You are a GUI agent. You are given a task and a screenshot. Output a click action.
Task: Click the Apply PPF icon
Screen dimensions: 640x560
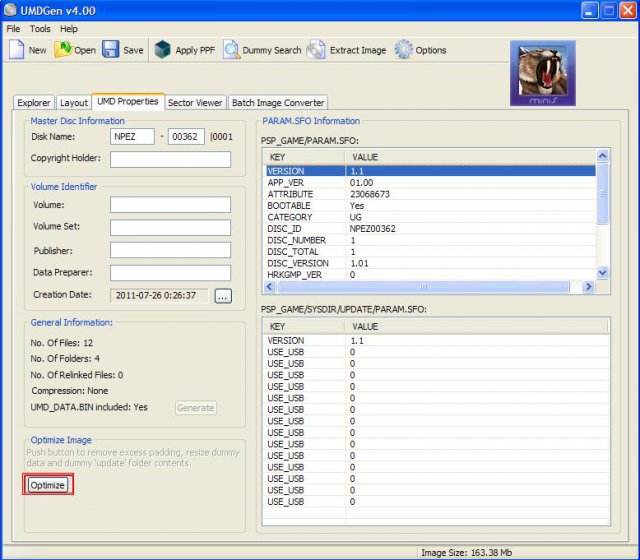tap(162, 50)
